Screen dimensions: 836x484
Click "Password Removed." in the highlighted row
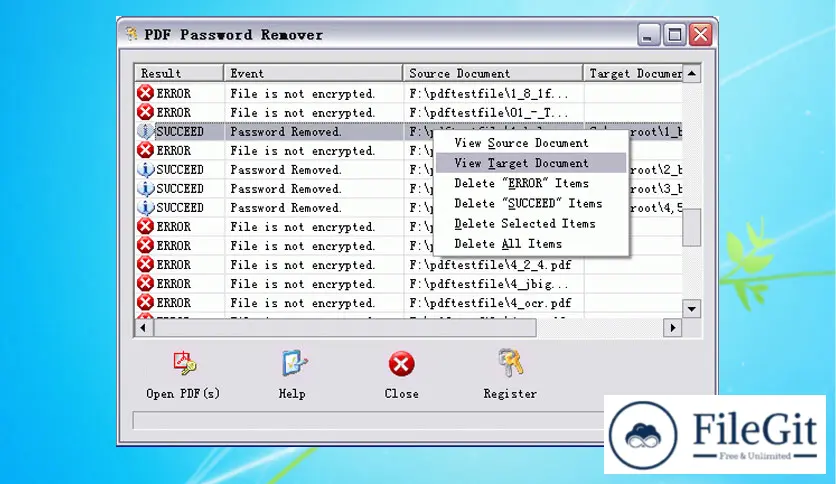click(x=286, y=132)
